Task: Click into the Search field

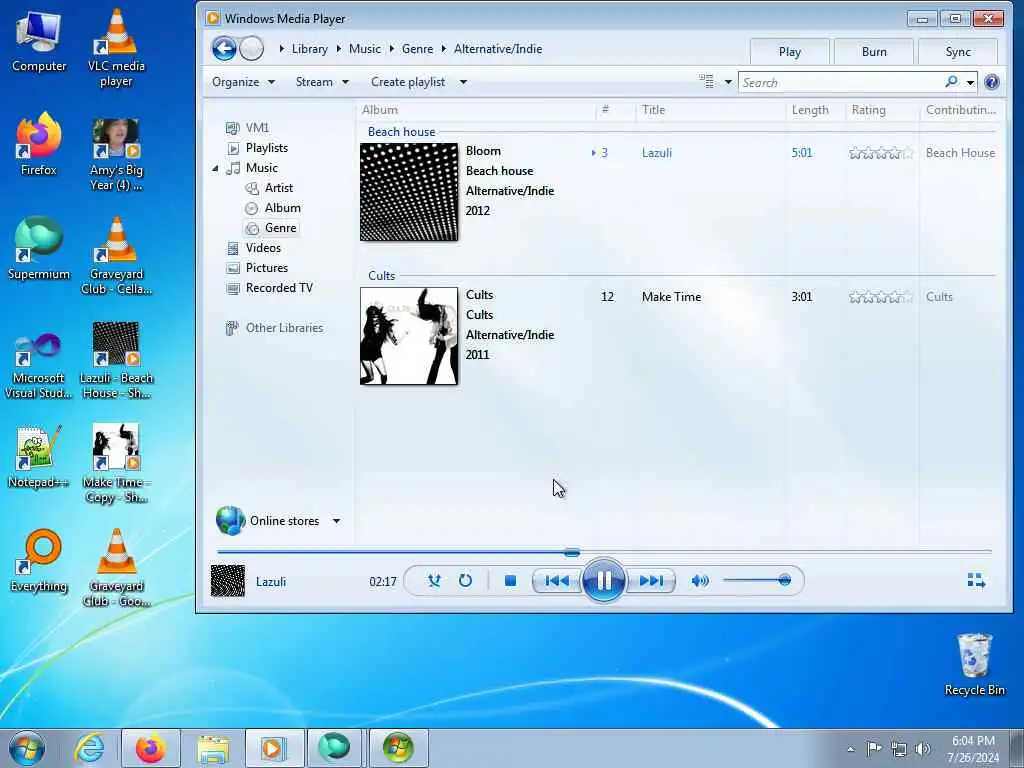Action: 841,82
